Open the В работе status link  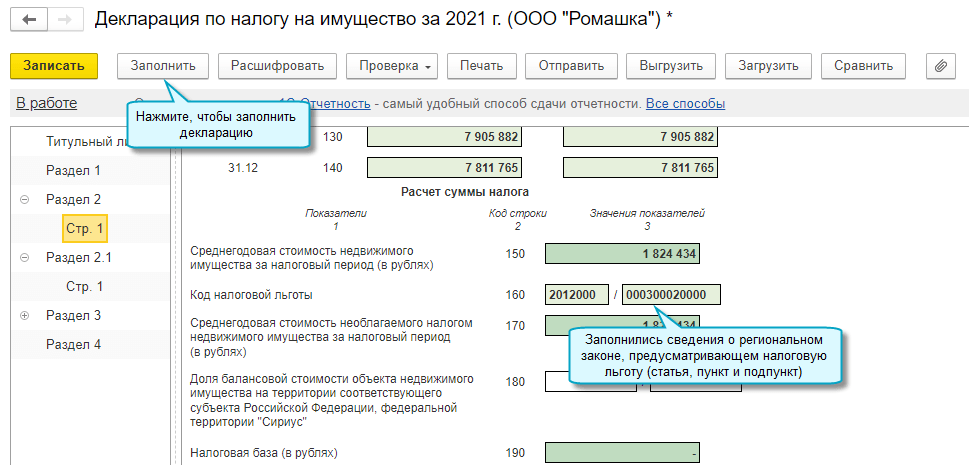point(47,103)
